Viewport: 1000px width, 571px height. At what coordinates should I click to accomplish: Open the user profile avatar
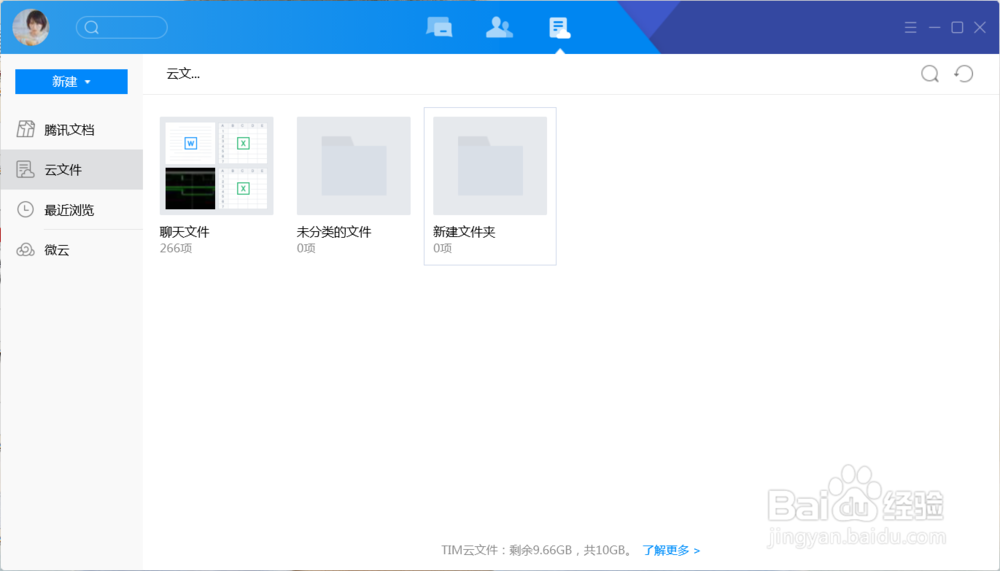tap(31, 27)
